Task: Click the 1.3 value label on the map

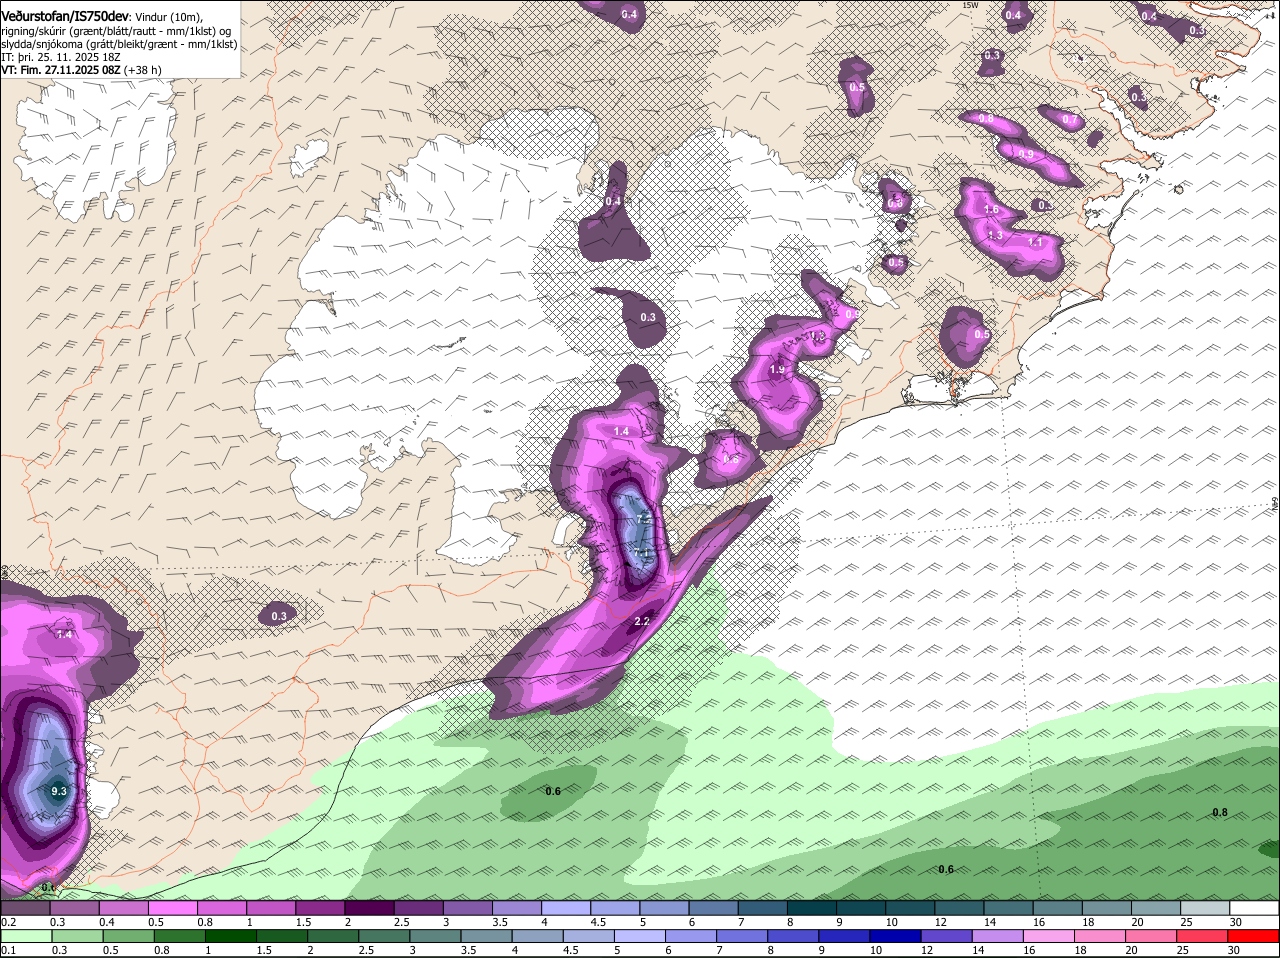Action: click(995, 235)
